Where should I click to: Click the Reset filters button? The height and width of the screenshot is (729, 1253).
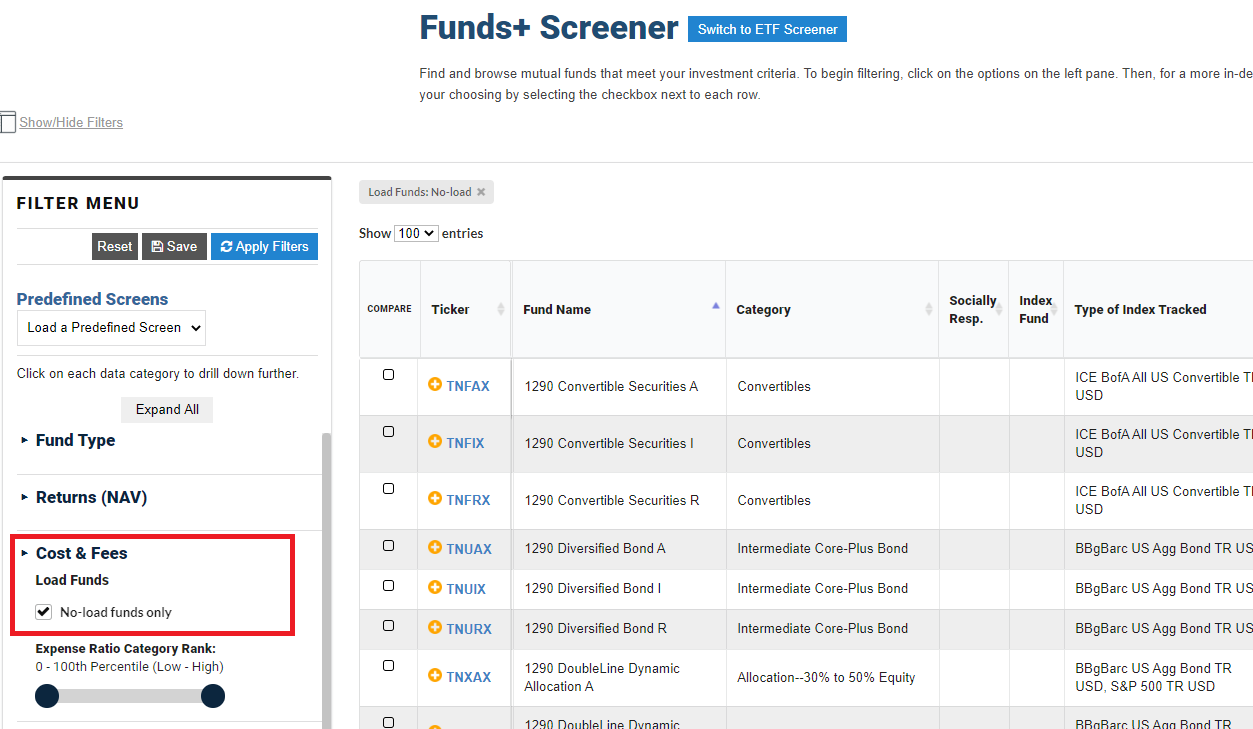[115, 246]
